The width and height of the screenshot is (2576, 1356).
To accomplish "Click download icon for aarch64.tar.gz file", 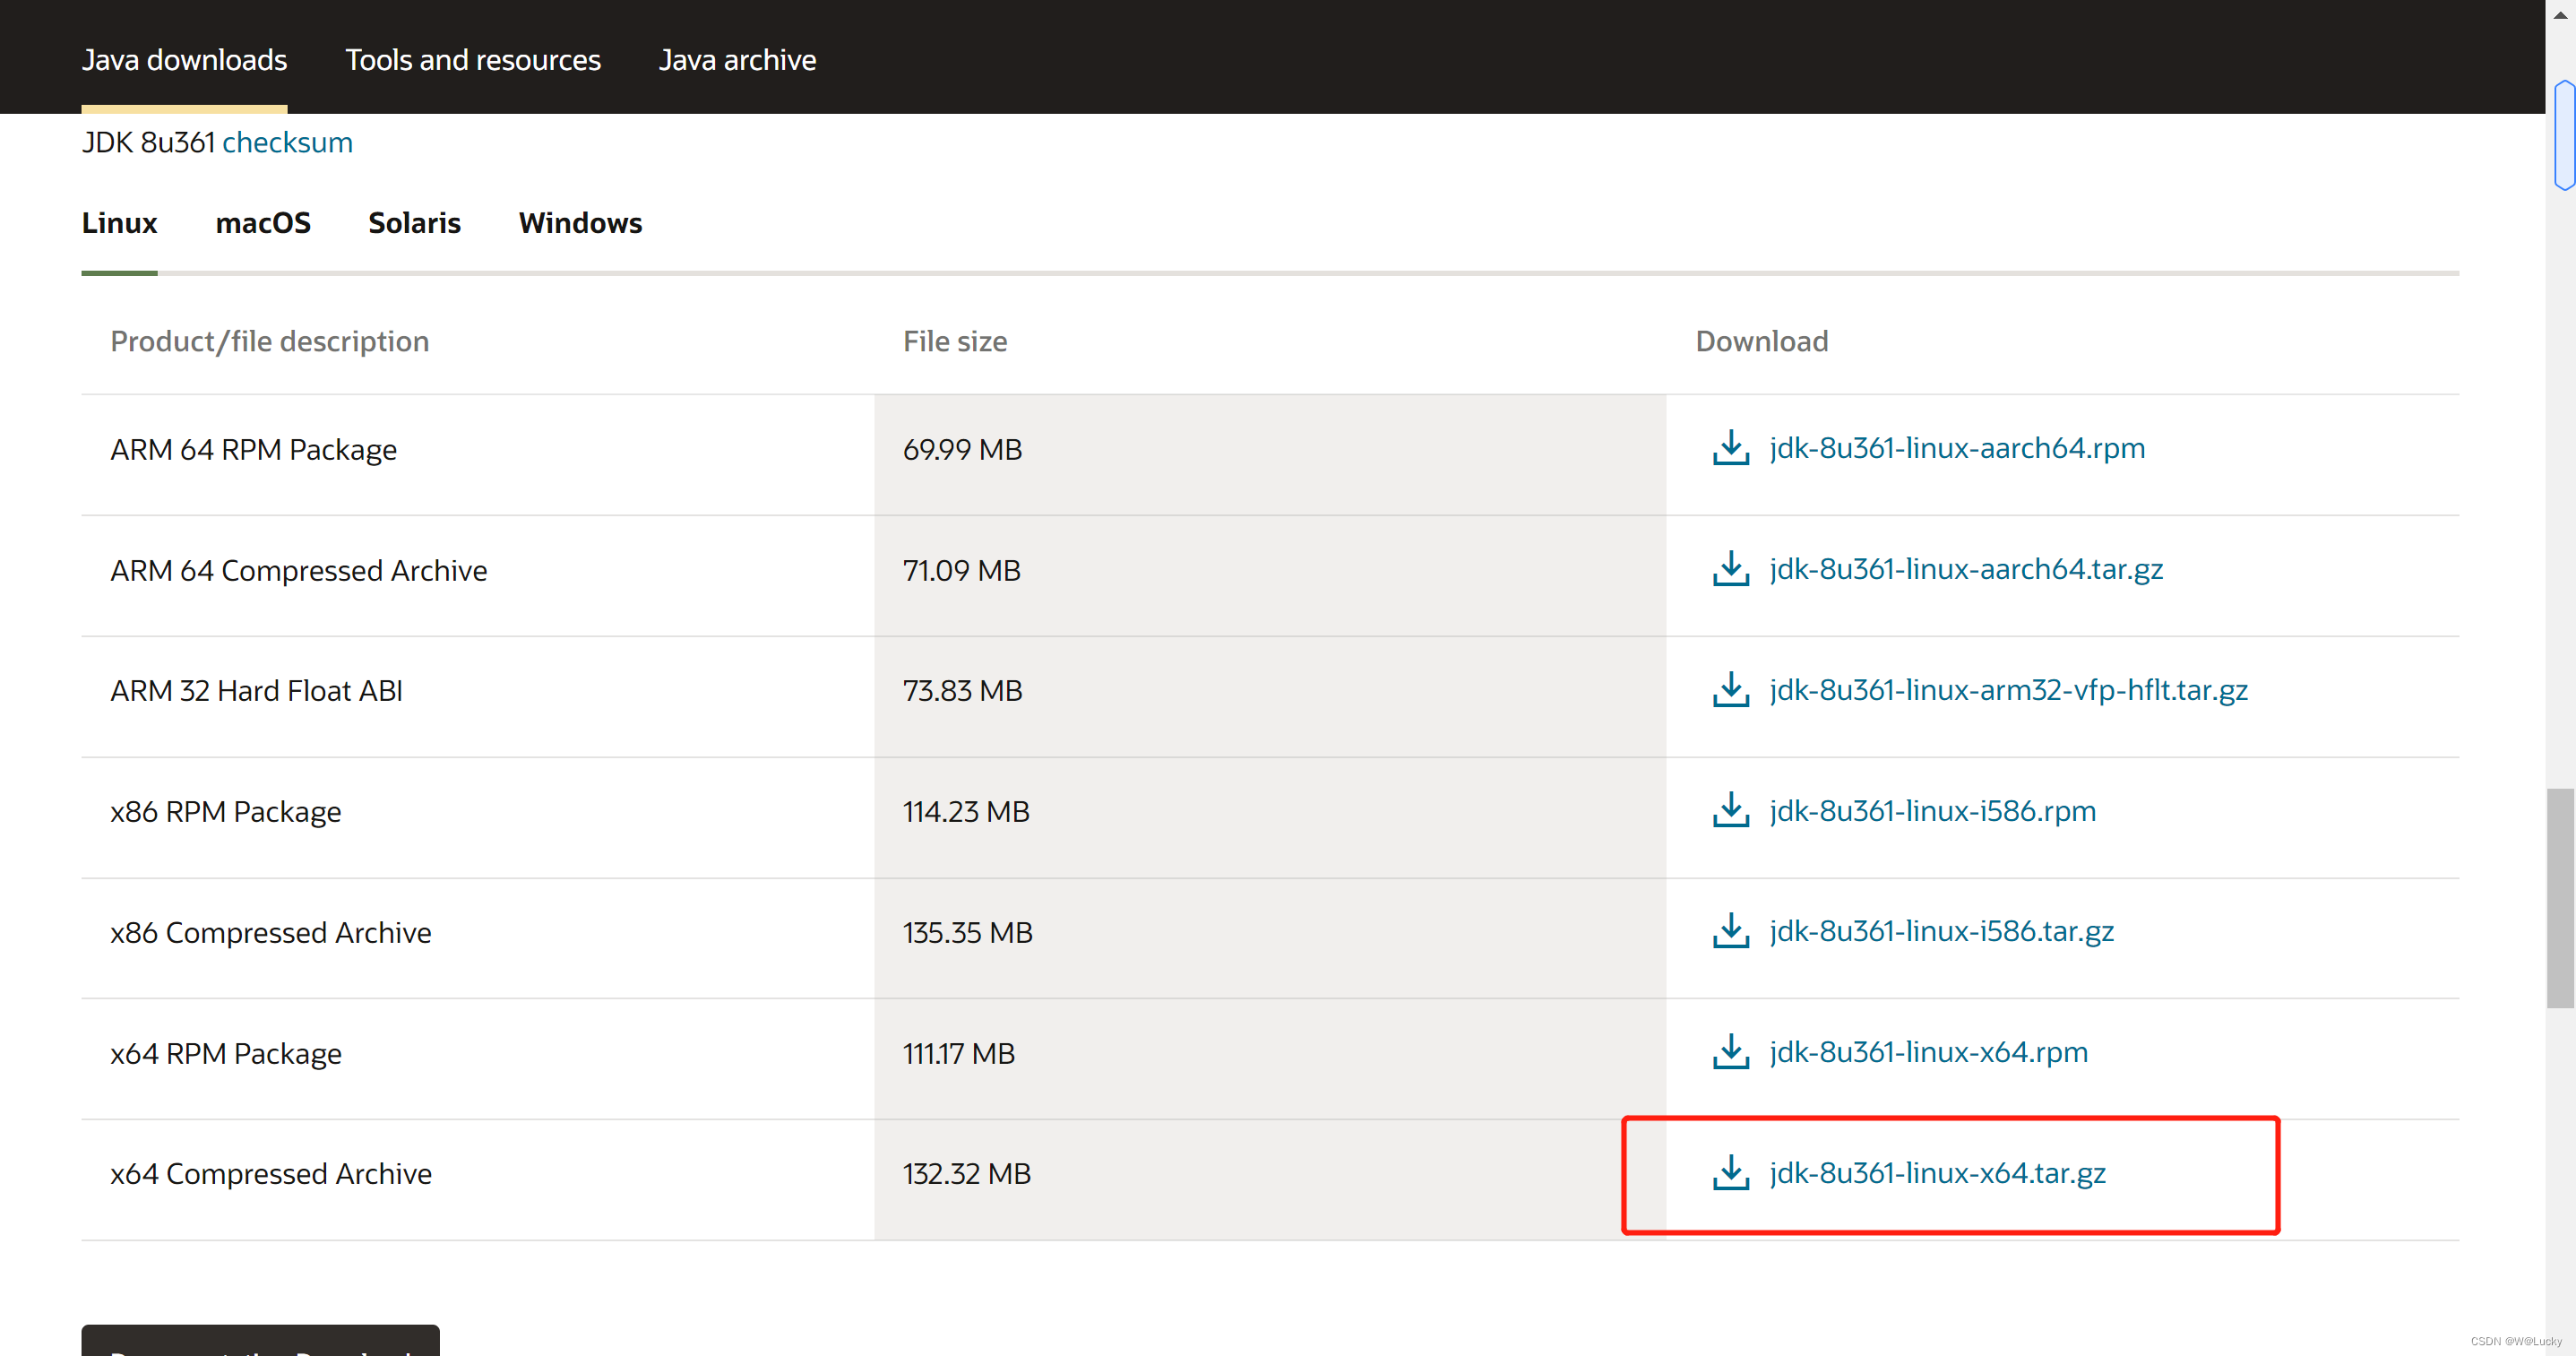I will (1730, 569).
